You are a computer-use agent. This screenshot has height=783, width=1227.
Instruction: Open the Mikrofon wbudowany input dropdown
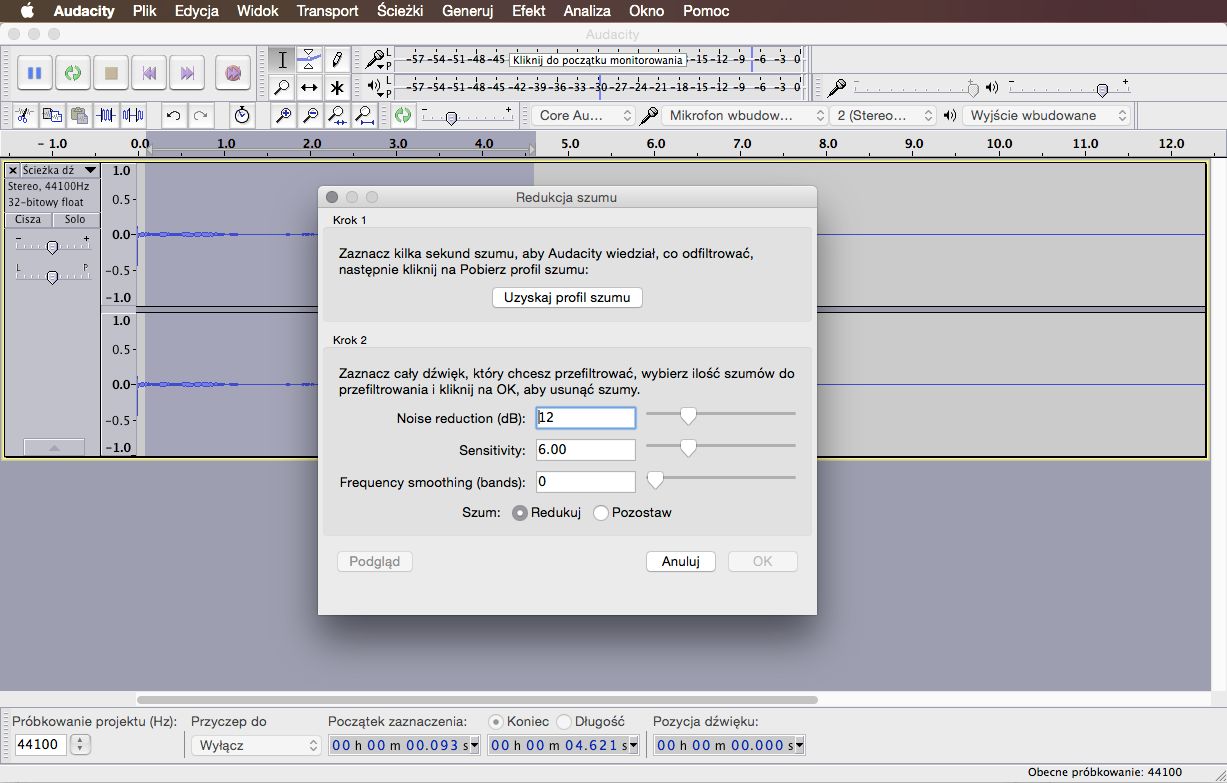tap(745, 115)
